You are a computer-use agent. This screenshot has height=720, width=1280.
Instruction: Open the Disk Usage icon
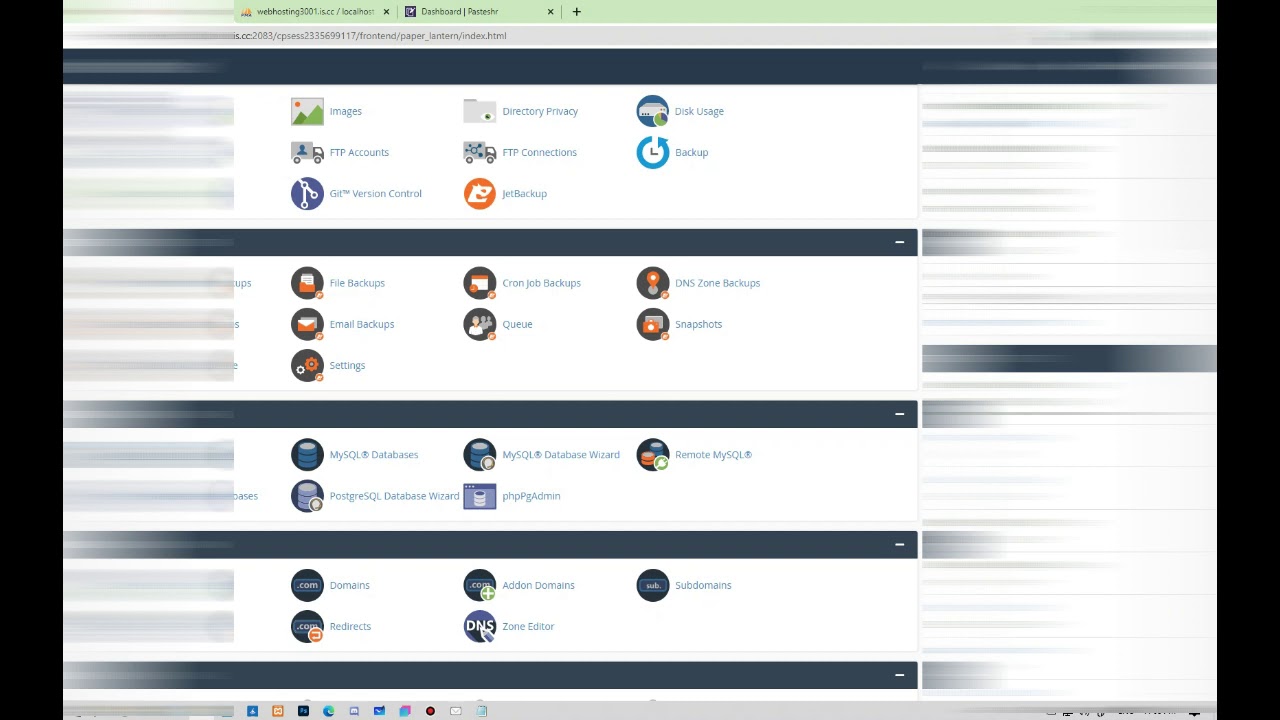(653, 111)
